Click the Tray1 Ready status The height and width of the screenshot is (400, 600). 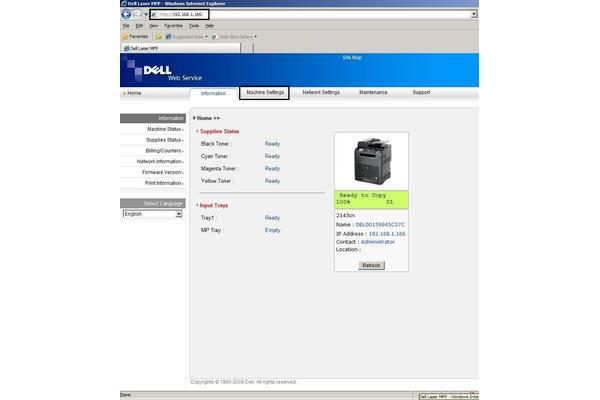coord(272,218)
